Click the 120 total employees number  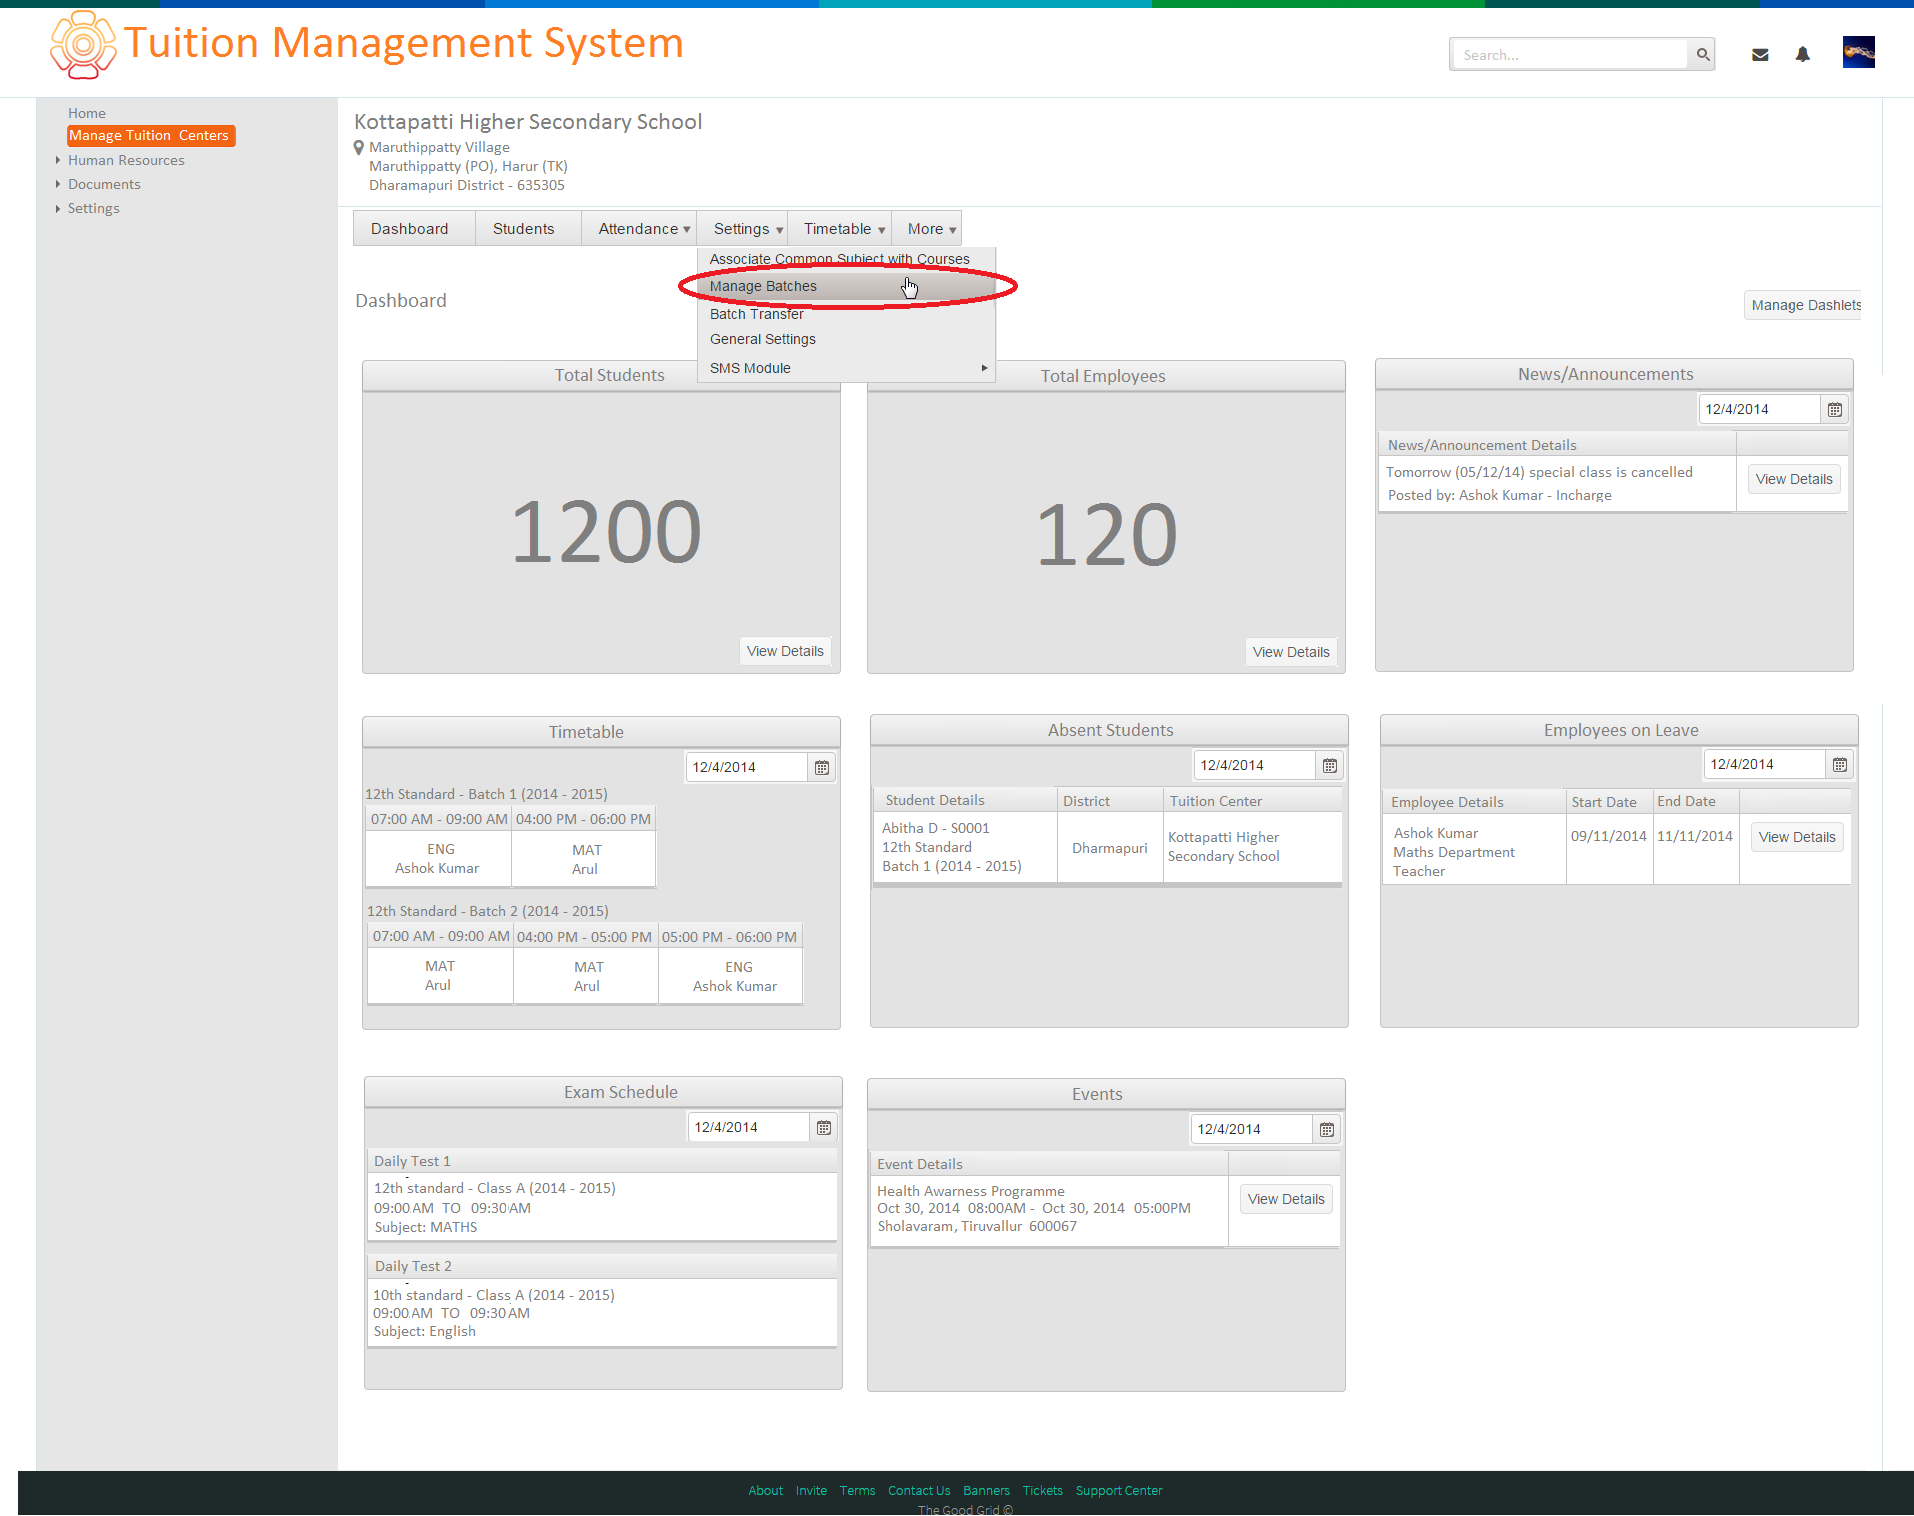[x=1106, y=535]
